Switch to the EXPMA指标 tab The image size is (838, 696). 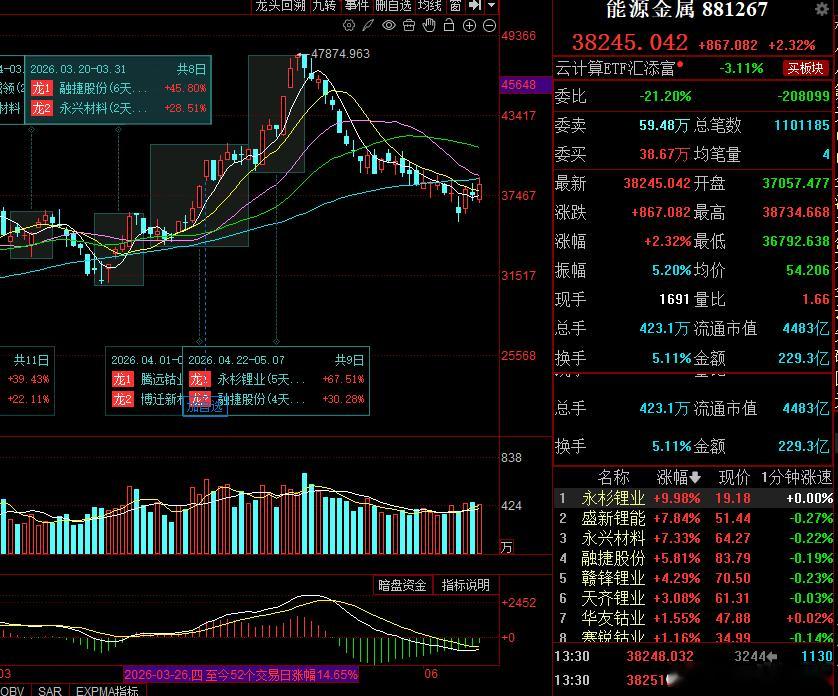click(x=107, y=691)
